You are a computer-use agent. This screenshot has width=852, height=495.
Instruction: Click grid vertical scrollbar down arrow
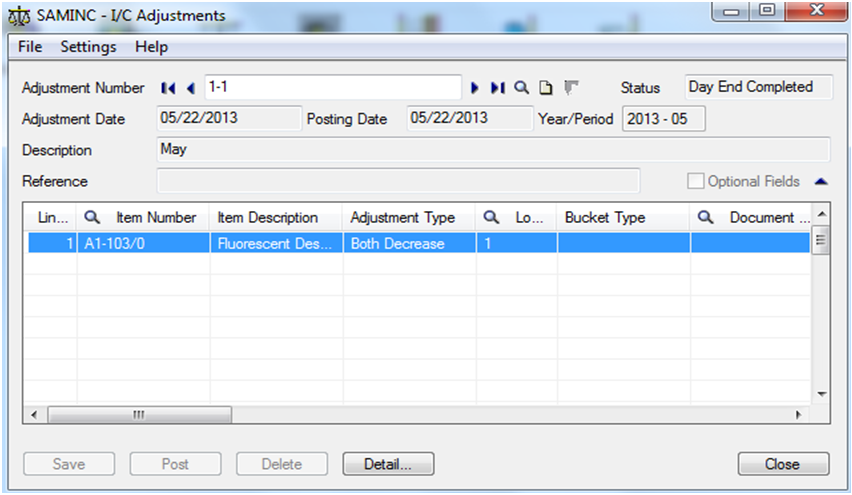tap(822, 394)
